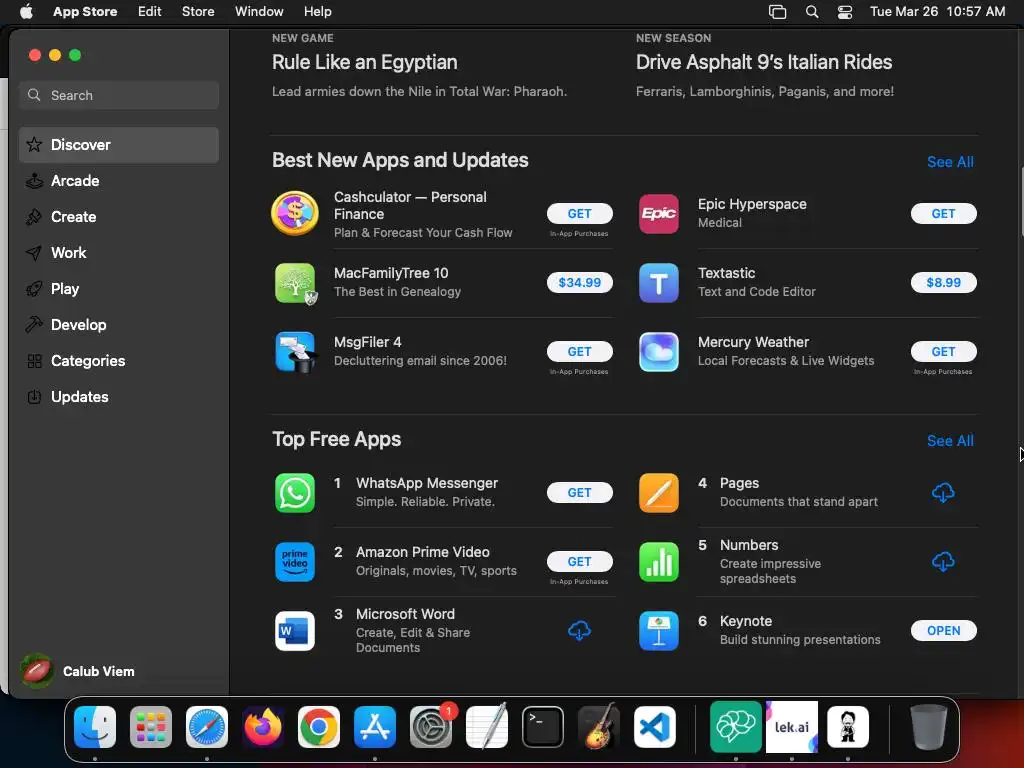Redownload Pages via cloud icon
Screen dimensions: 1024x768
coord(943,493)
